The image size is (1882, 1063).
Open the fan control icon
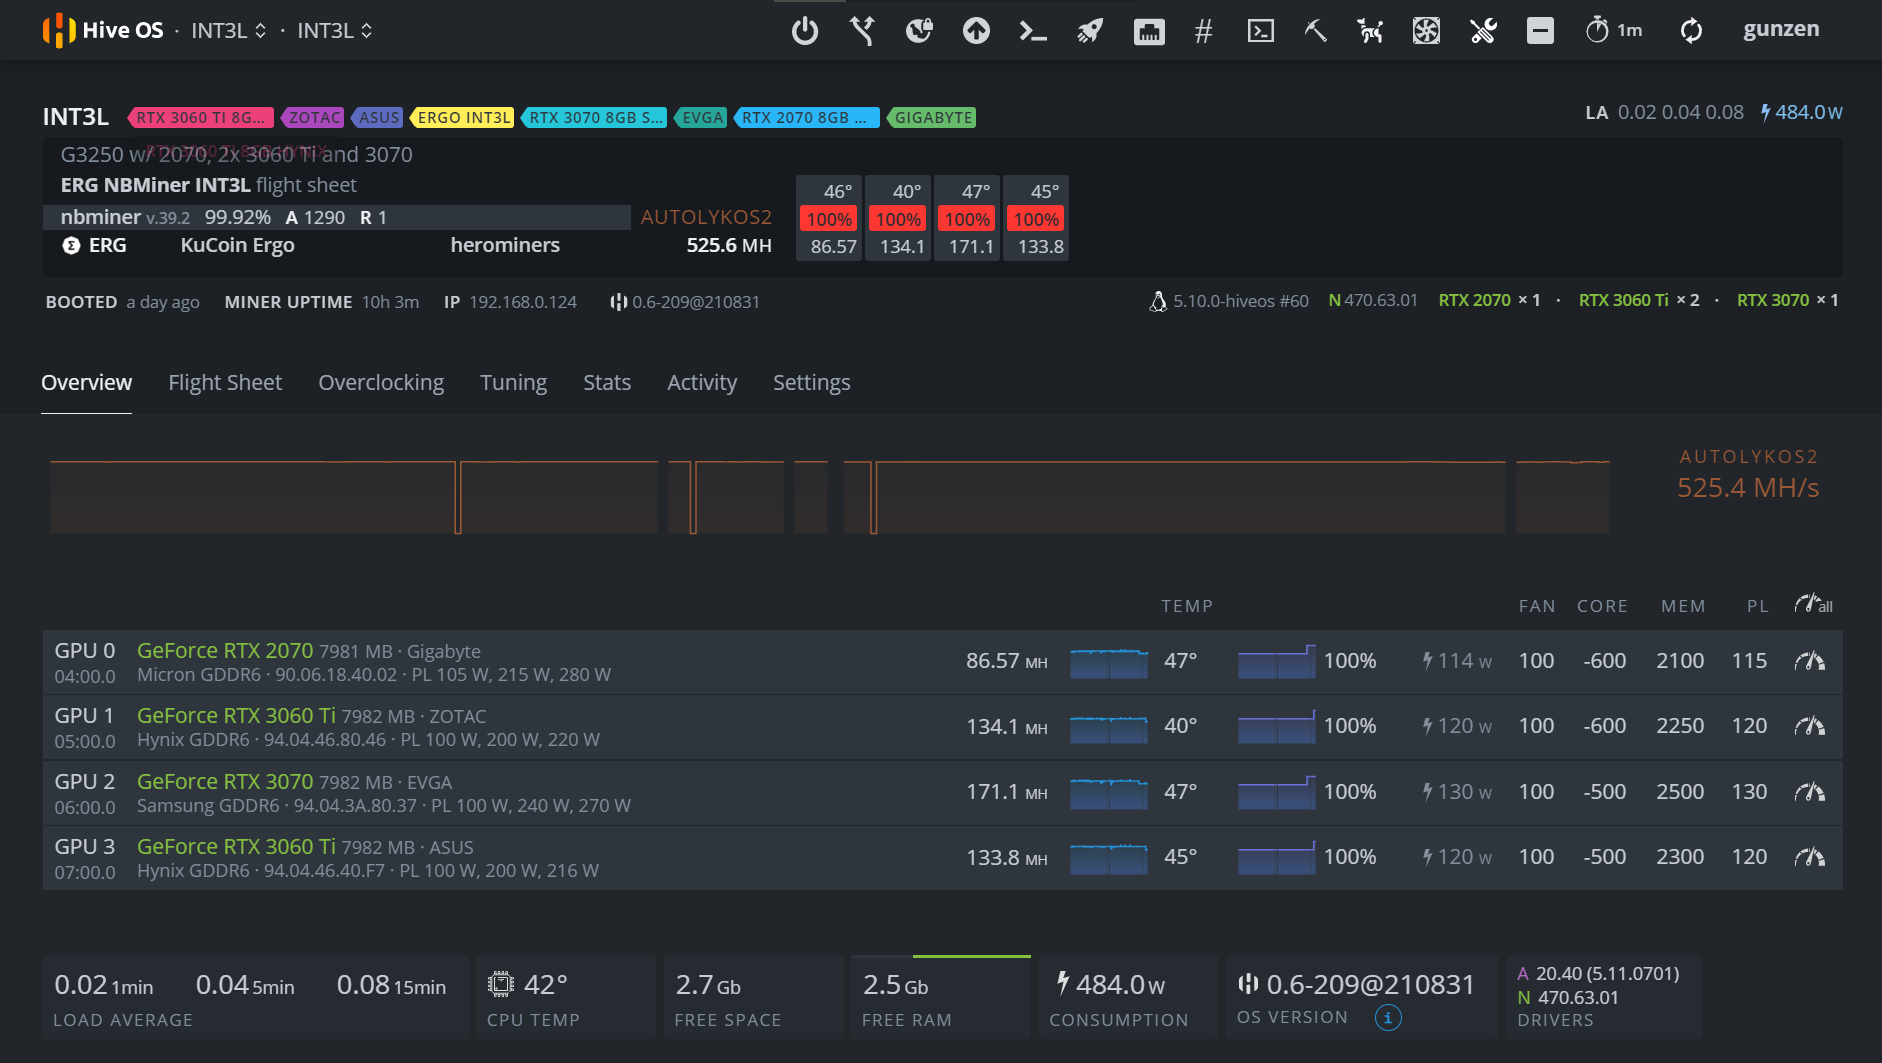click(x=1426, y=31)
